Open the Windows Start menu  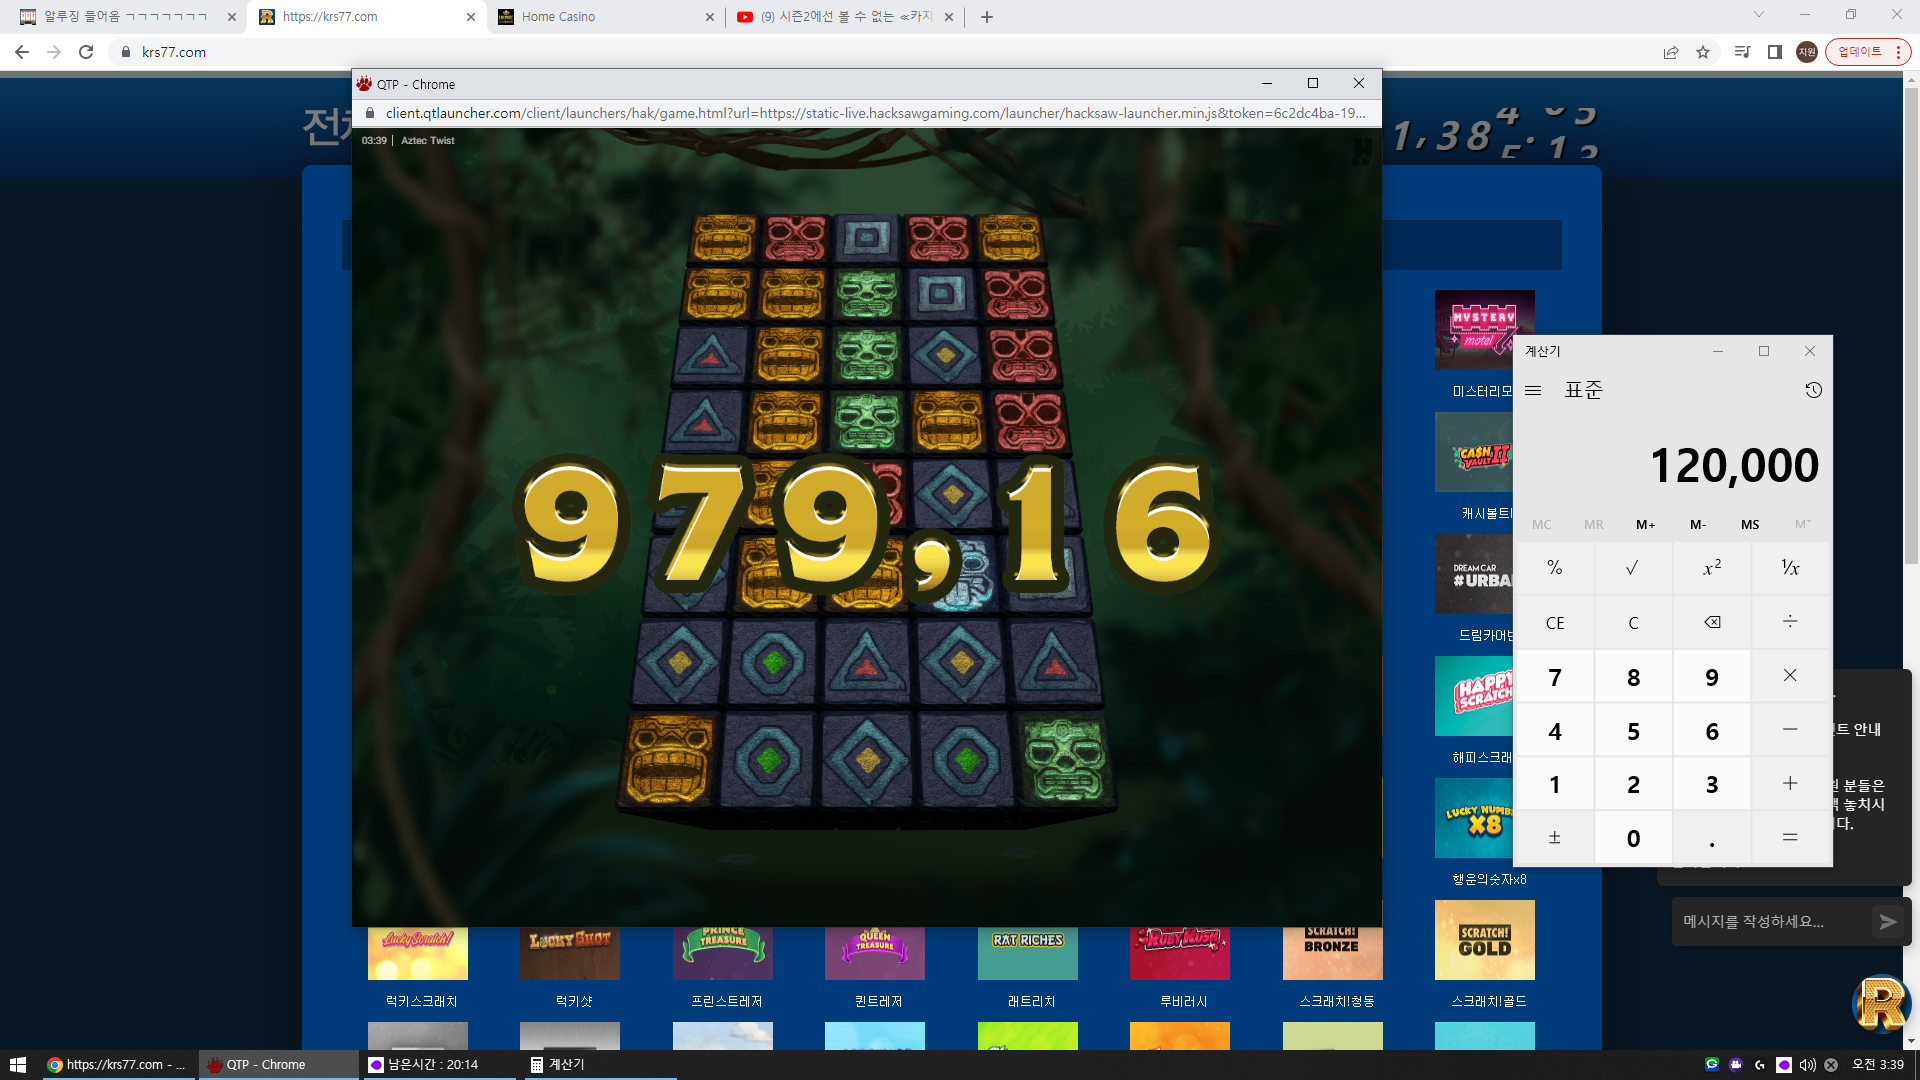[17, 1065]
